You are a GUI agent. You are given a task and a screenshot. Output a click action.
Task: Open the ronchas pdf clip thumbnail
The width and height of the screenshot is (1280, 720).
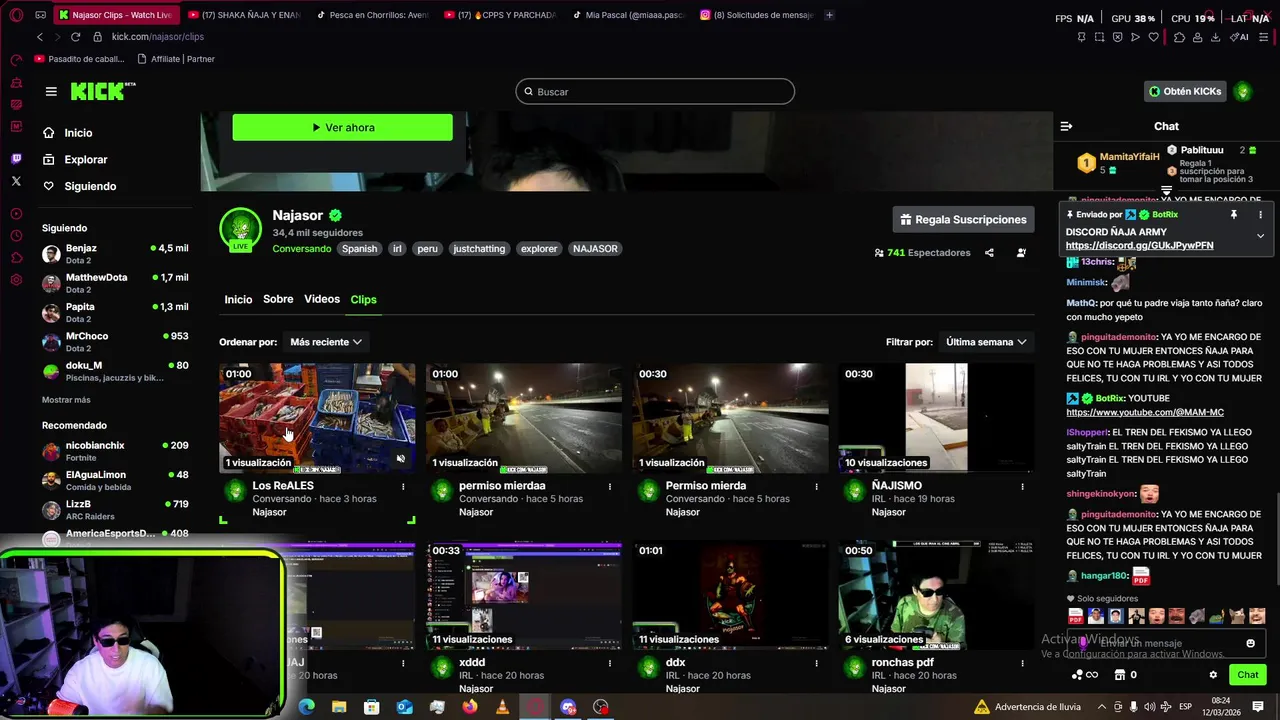coord(936,594)
